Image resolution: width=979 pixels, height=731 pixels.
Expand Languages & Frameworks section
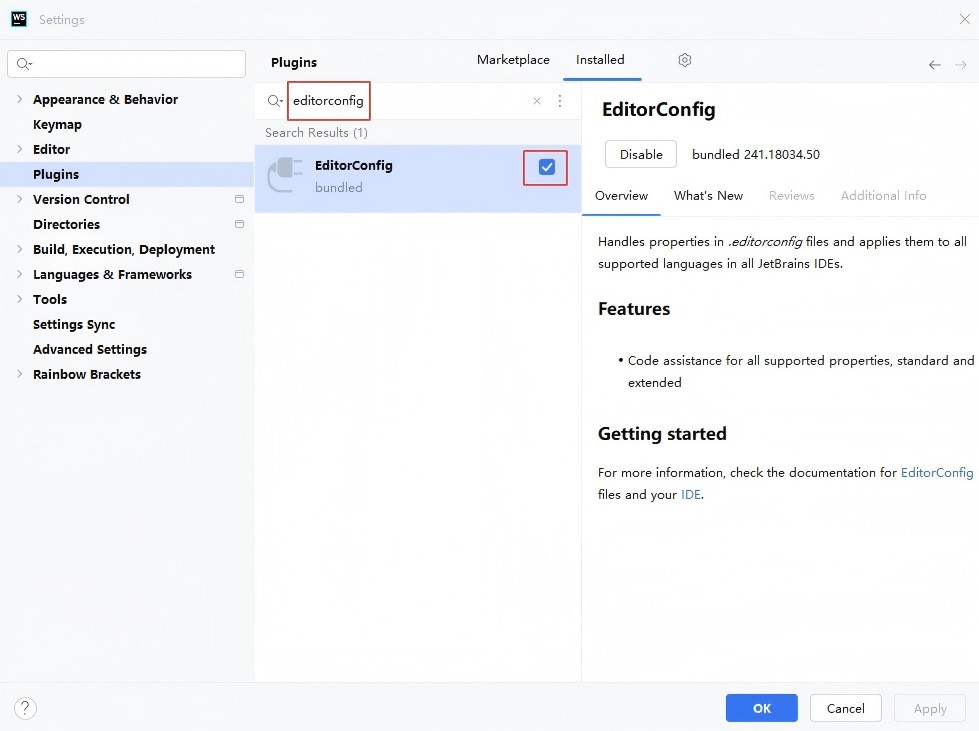pyautogui.click(x=19, y=274)
